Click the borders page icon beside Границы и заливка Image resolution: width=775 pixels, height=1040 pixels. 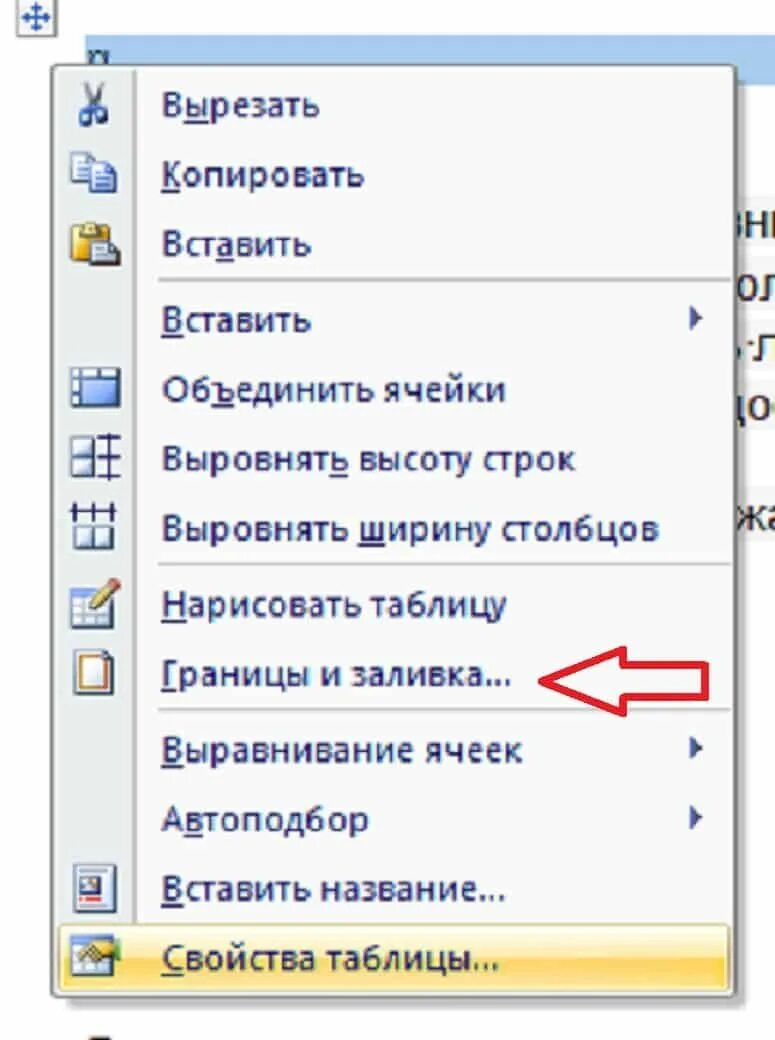[94, 673]
